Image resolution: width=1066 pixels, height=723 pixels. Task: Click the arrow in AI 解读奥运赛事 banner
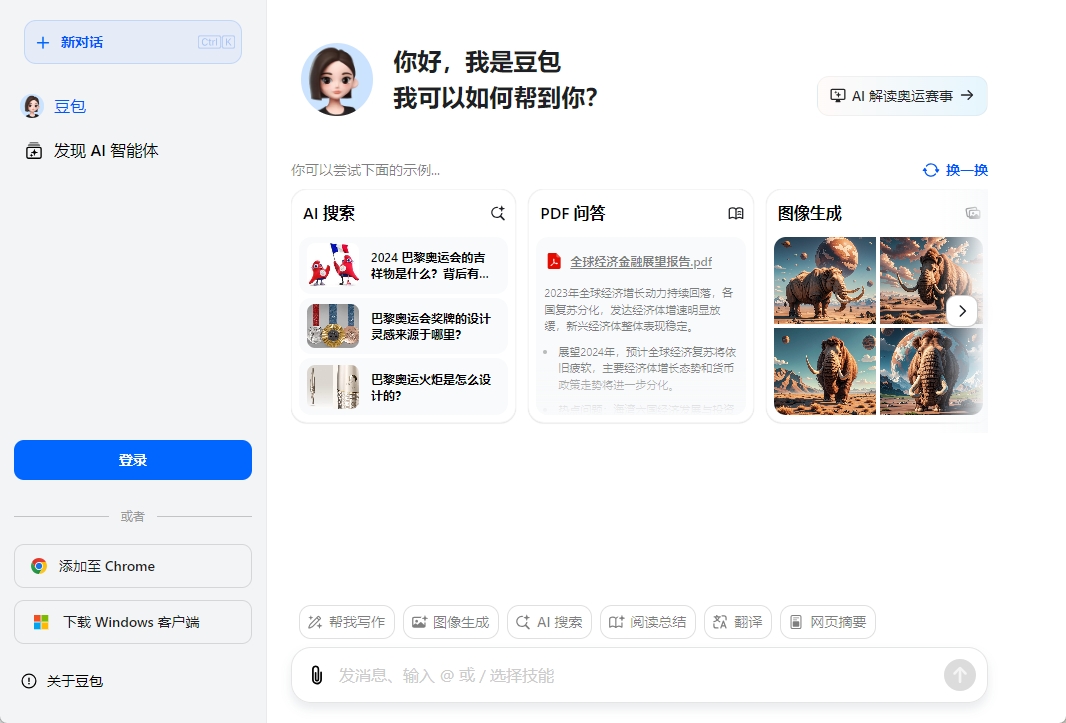coord(967,96)
